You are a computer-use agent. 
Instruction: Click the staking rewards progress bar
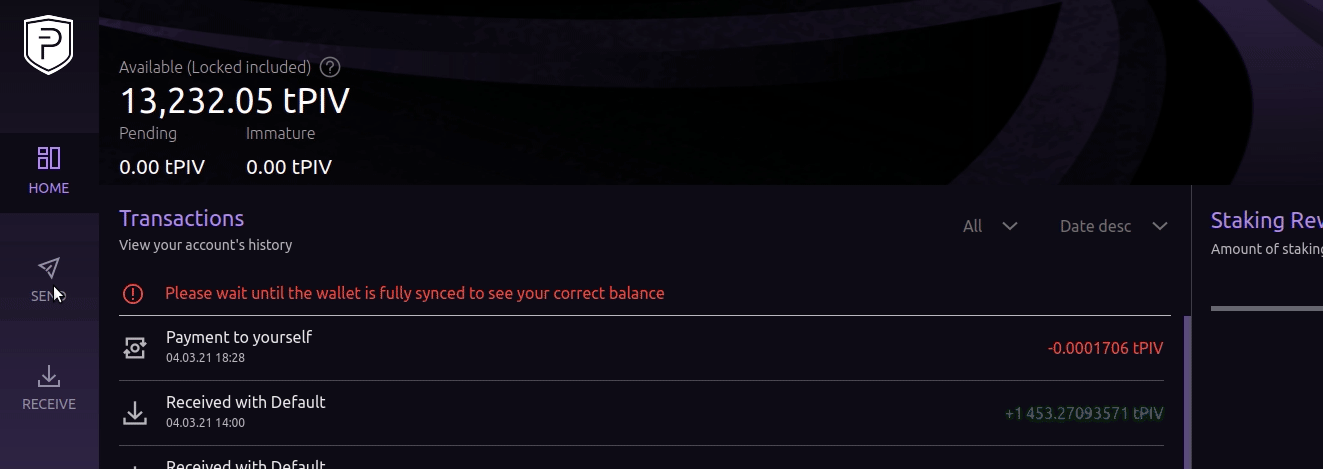pyautogui.click(x=1266, y=308)
